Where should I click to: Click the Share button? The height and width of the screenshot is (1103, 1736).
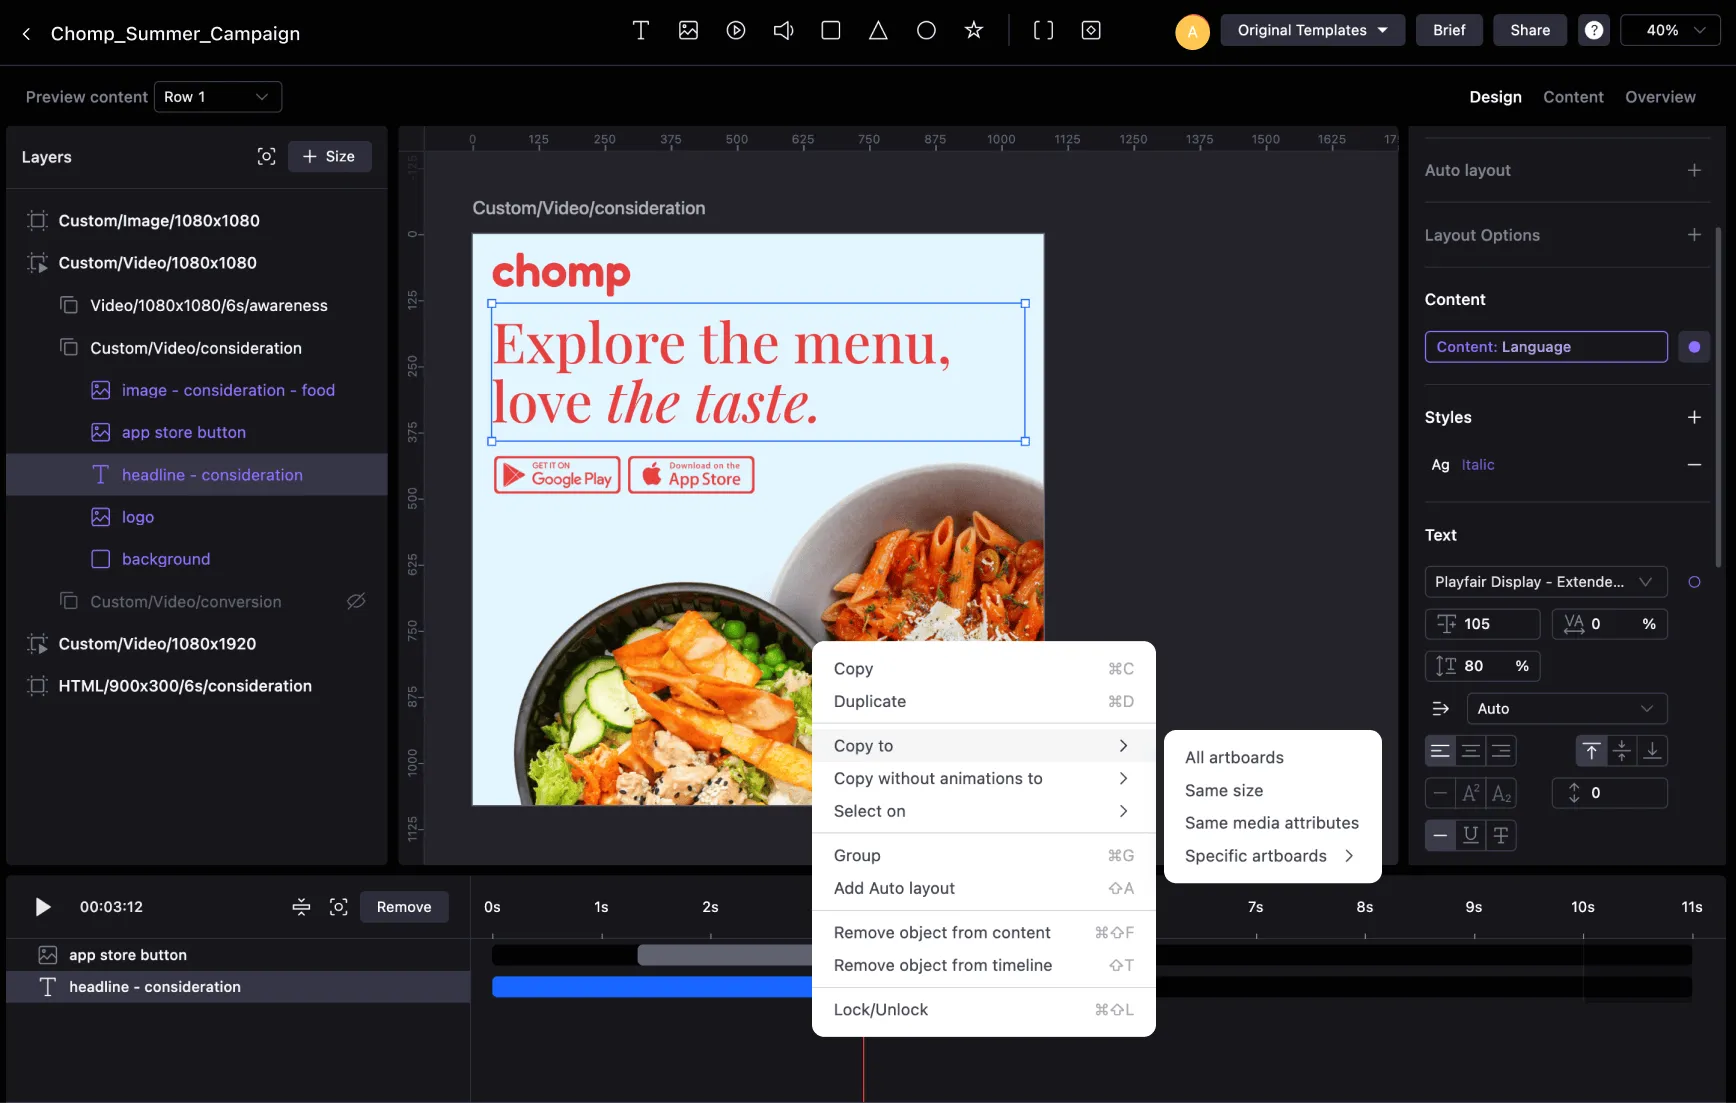click(x=1530, y=30)
